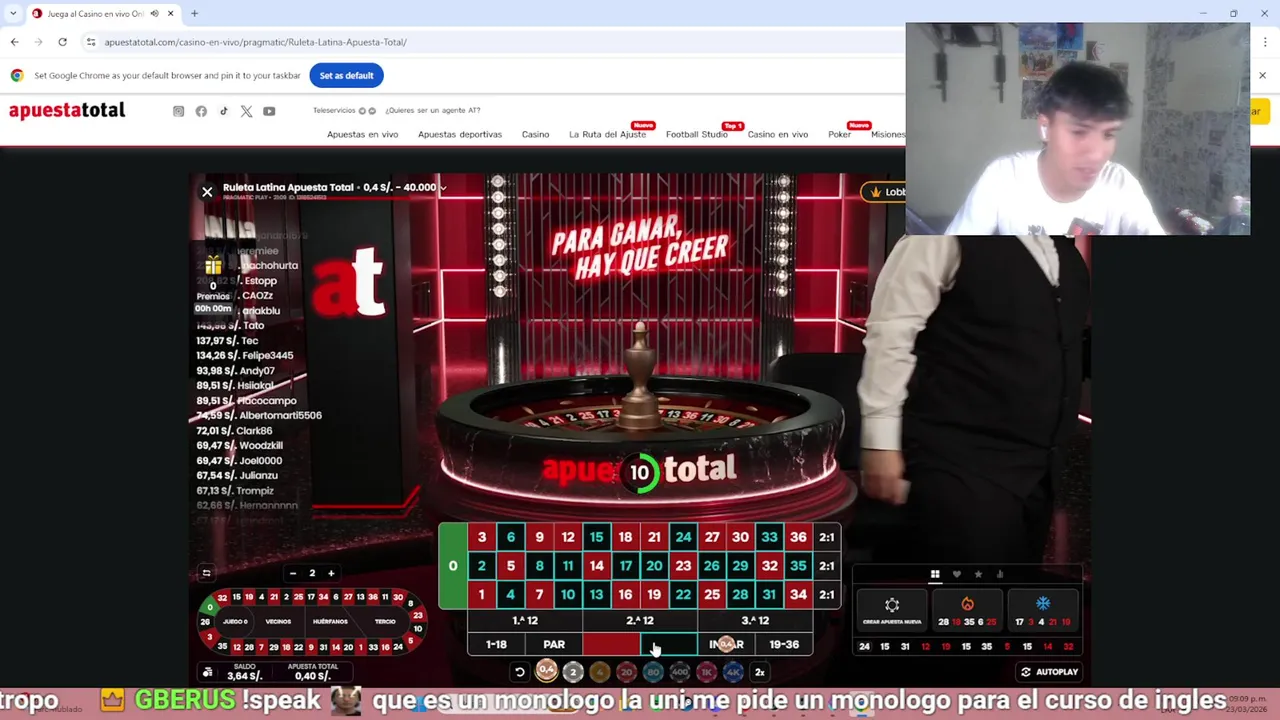Select the 4K chip

[x=733, y=672]
